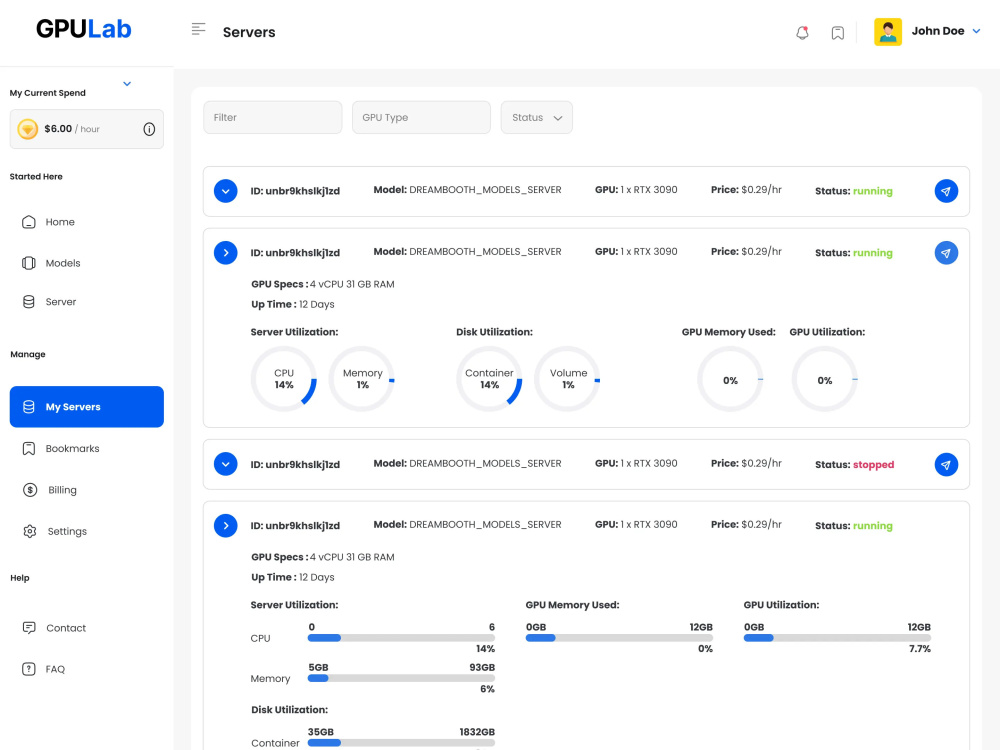
Task: Collapse the fourth server card chevron
Action: (226, 526)
